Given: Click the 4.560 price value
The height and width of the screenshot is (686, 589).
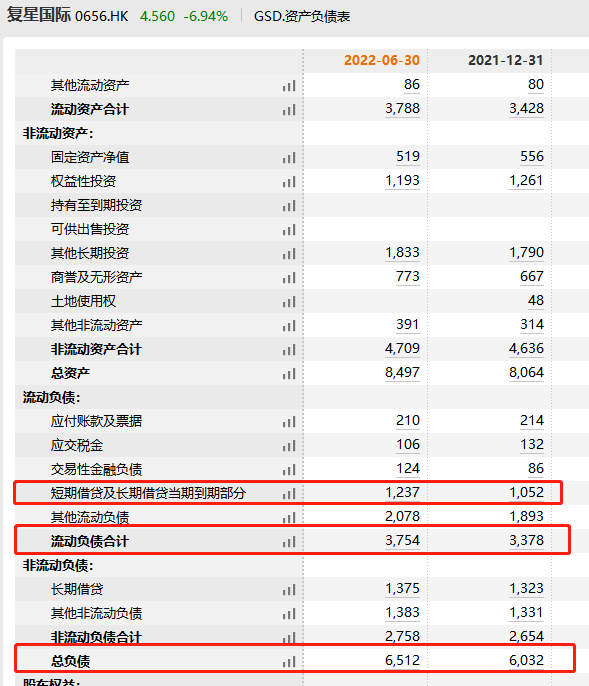Looking at the screenshot, I should 157,17.
